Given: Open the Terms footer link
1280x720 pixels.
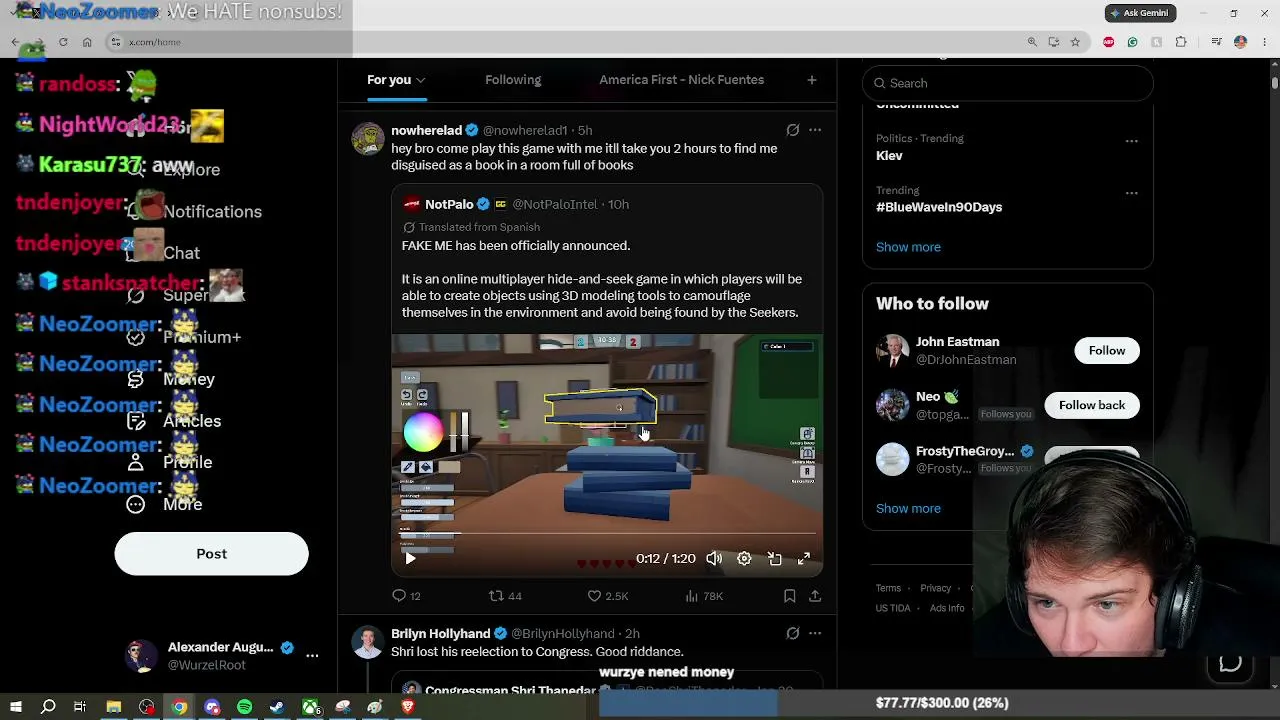Looking at the screenshot, I should click(x=888, y=588).
